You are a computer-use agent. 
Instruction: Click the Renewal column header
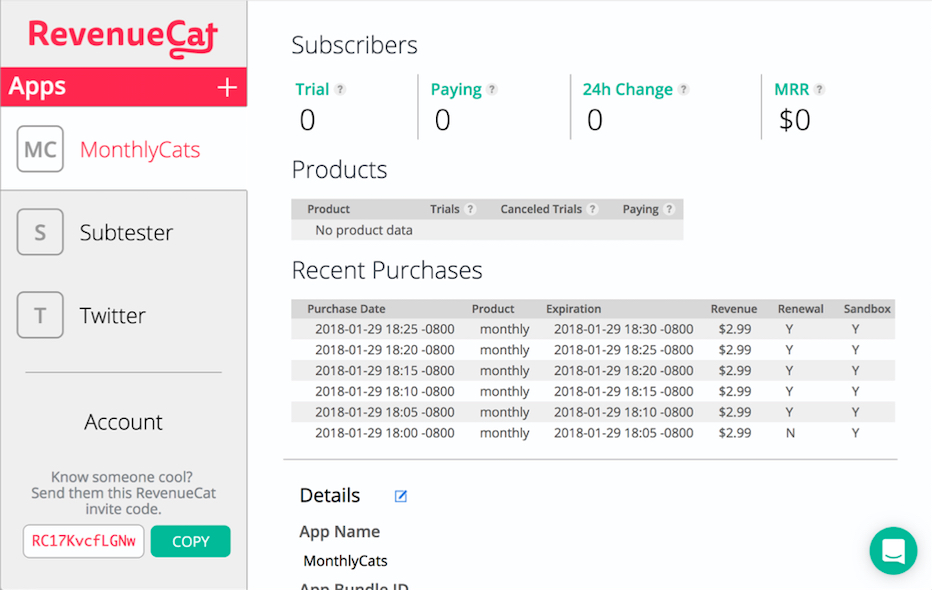[x=801, y=309]
